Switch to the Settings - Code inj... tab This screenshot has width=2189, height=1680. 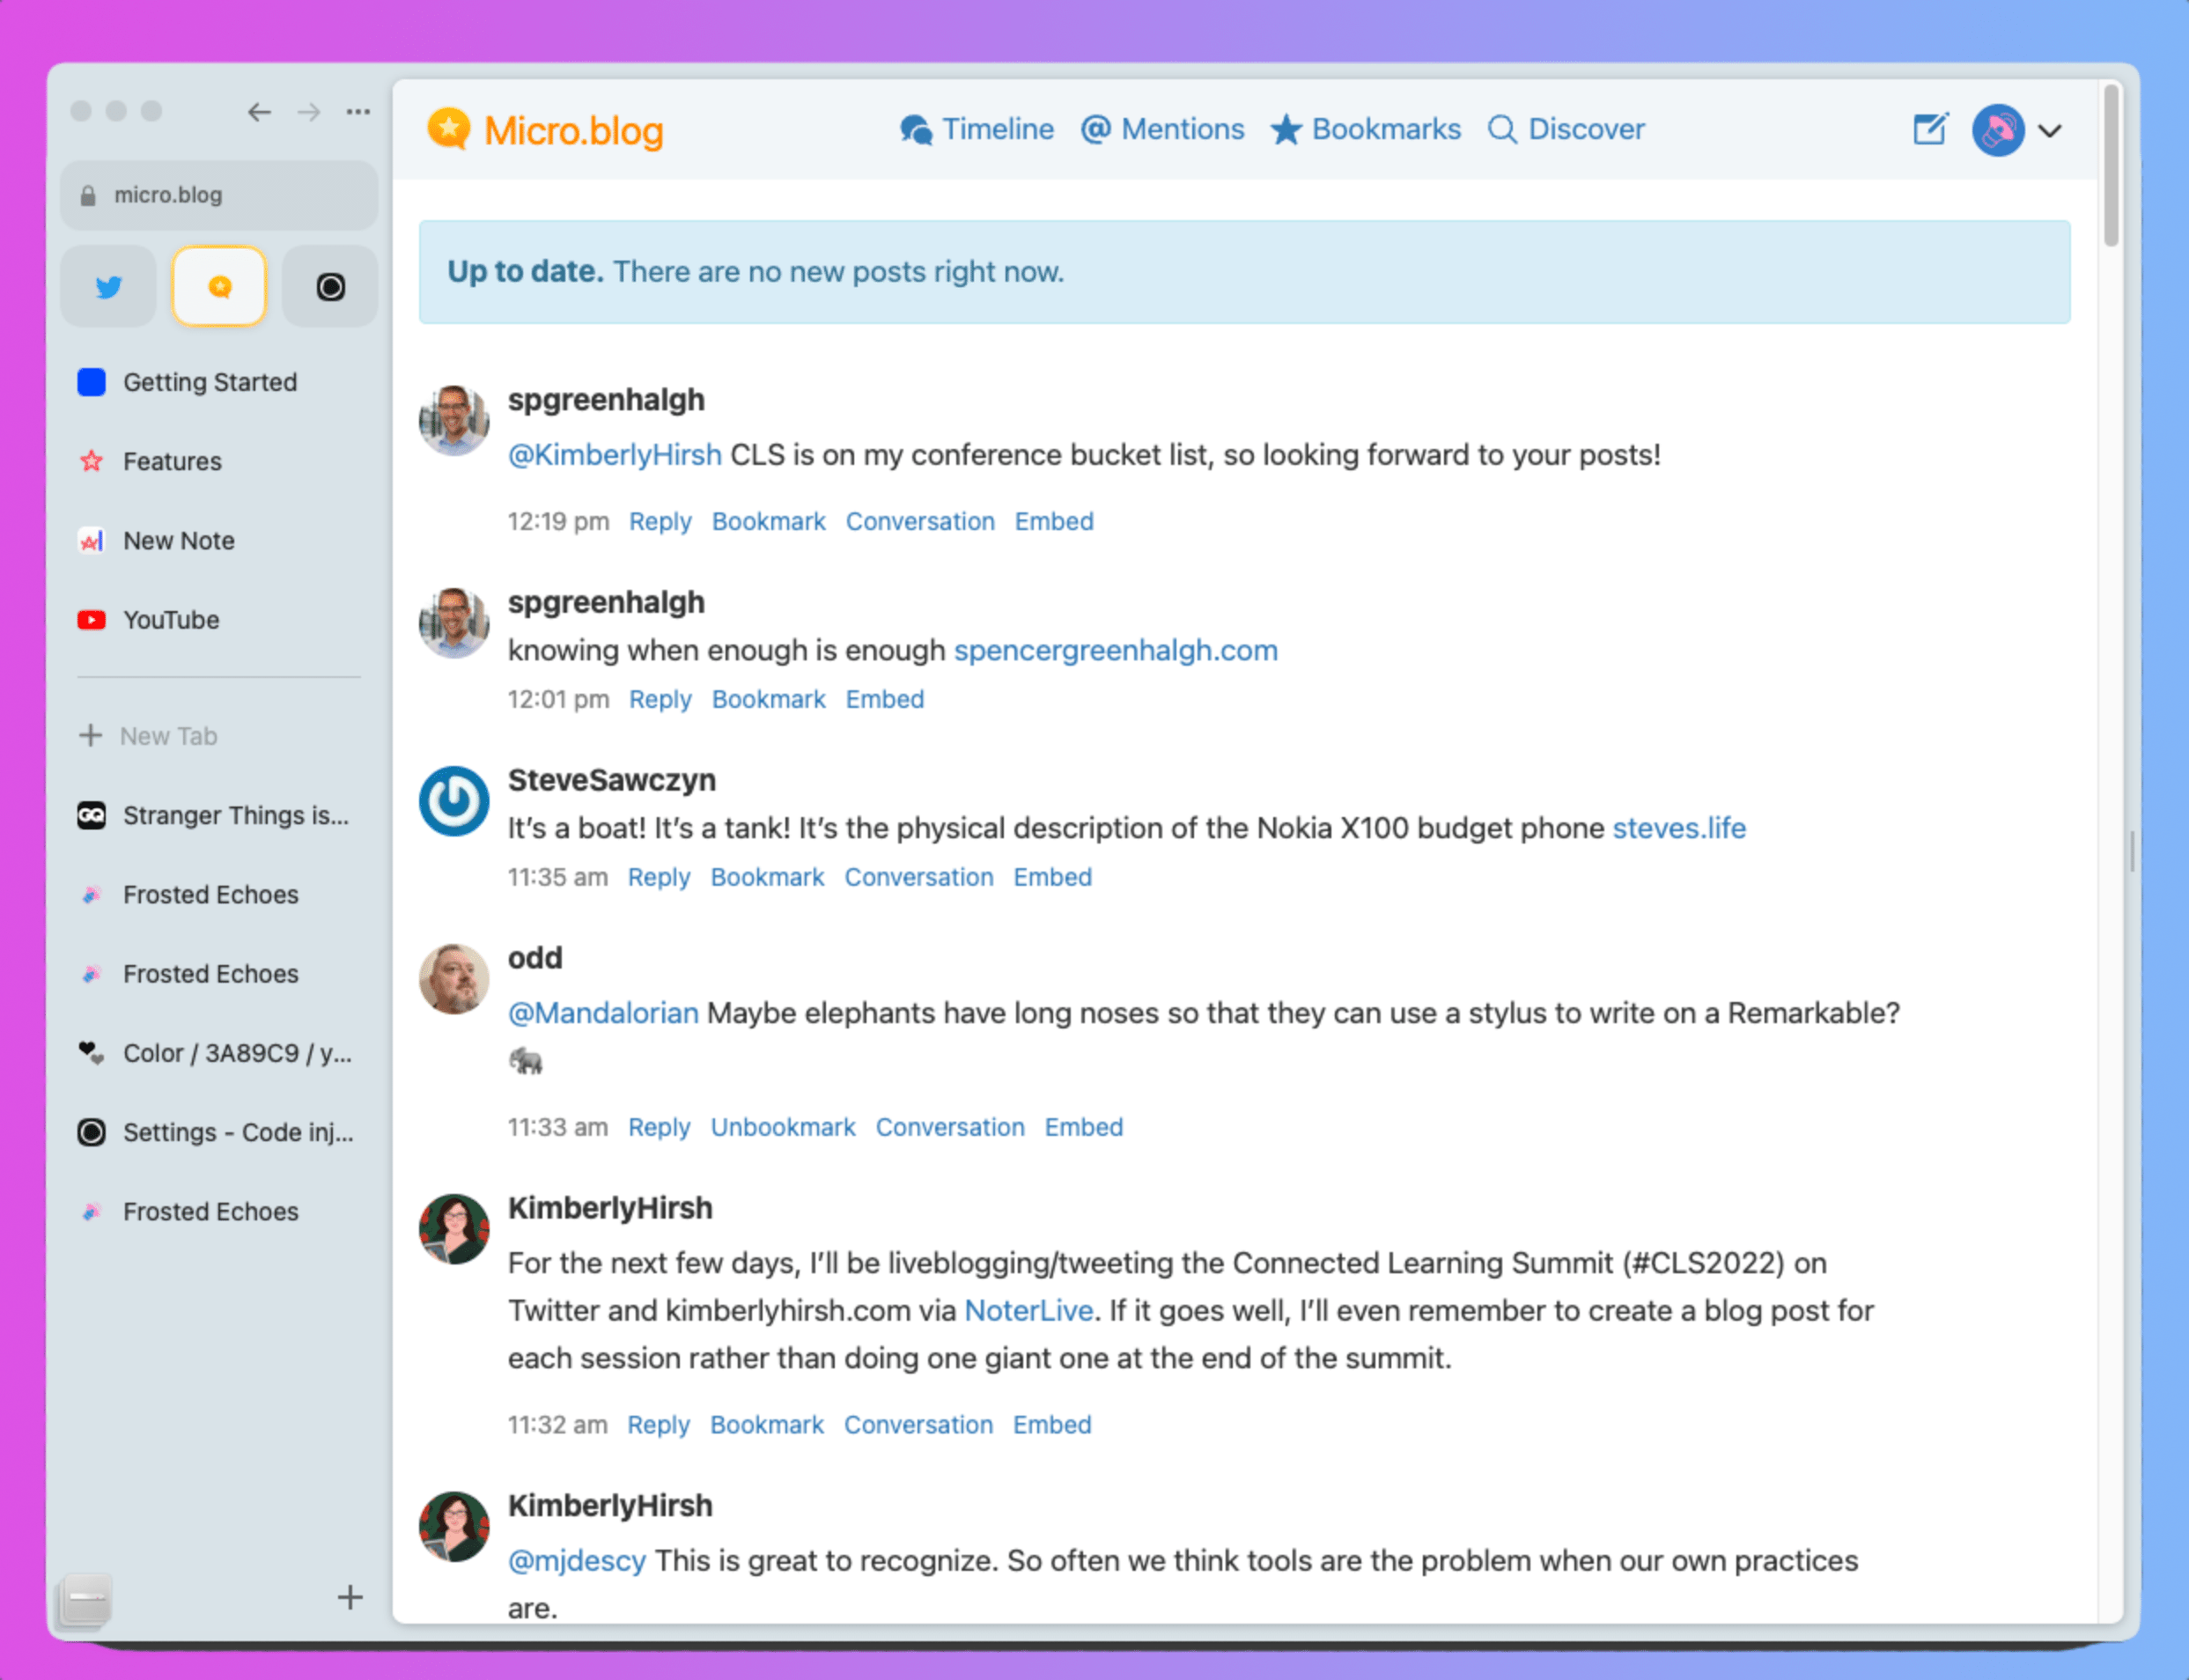pyautogui.click(x=219, y=1132)
